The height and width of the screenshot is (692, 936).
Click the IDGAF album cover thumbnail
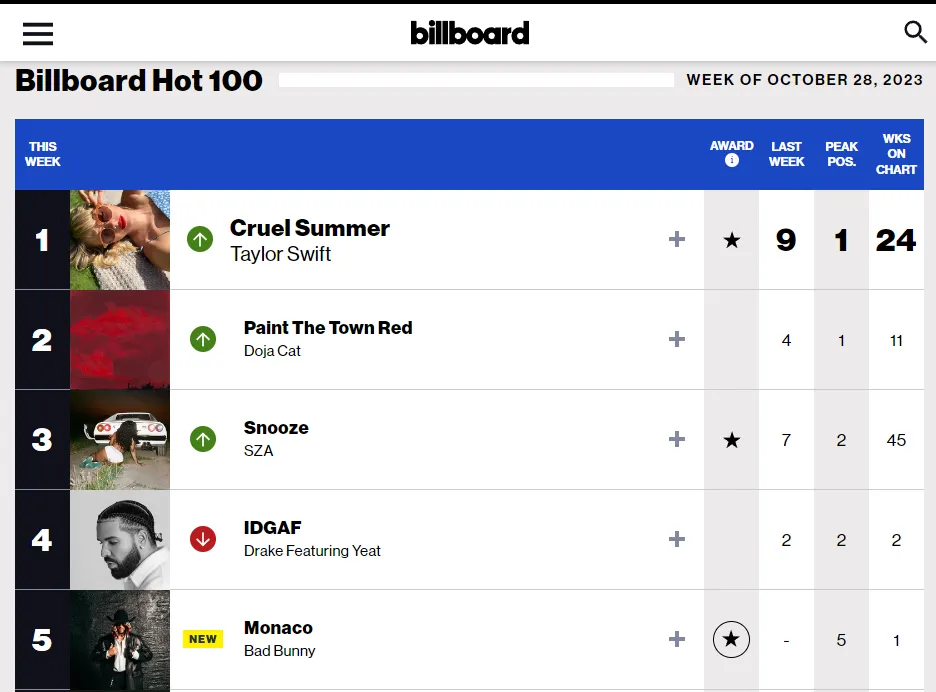120,540
